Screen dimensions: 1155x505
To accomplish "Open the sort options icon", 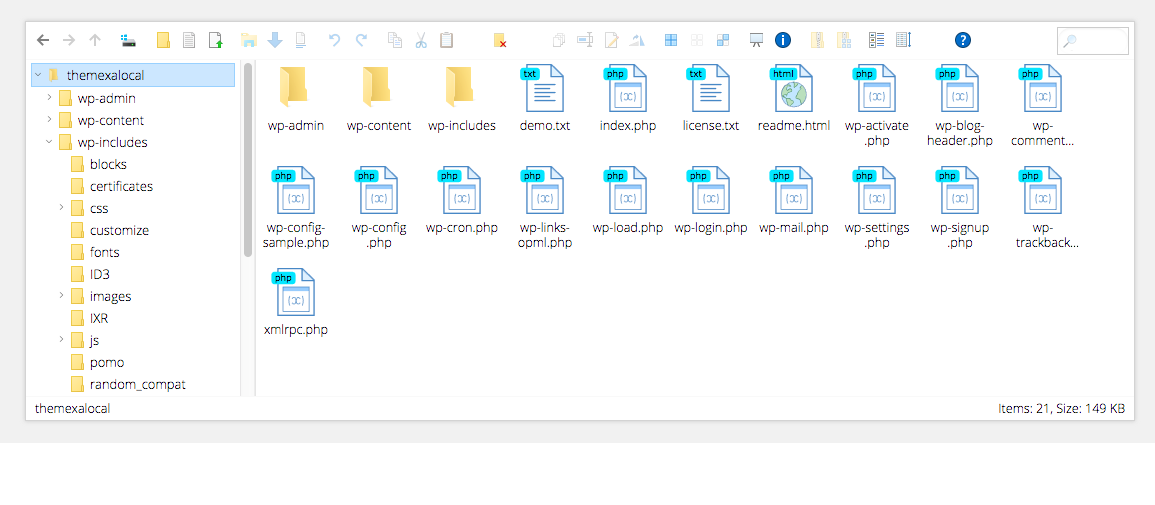I will pos(903,40).
